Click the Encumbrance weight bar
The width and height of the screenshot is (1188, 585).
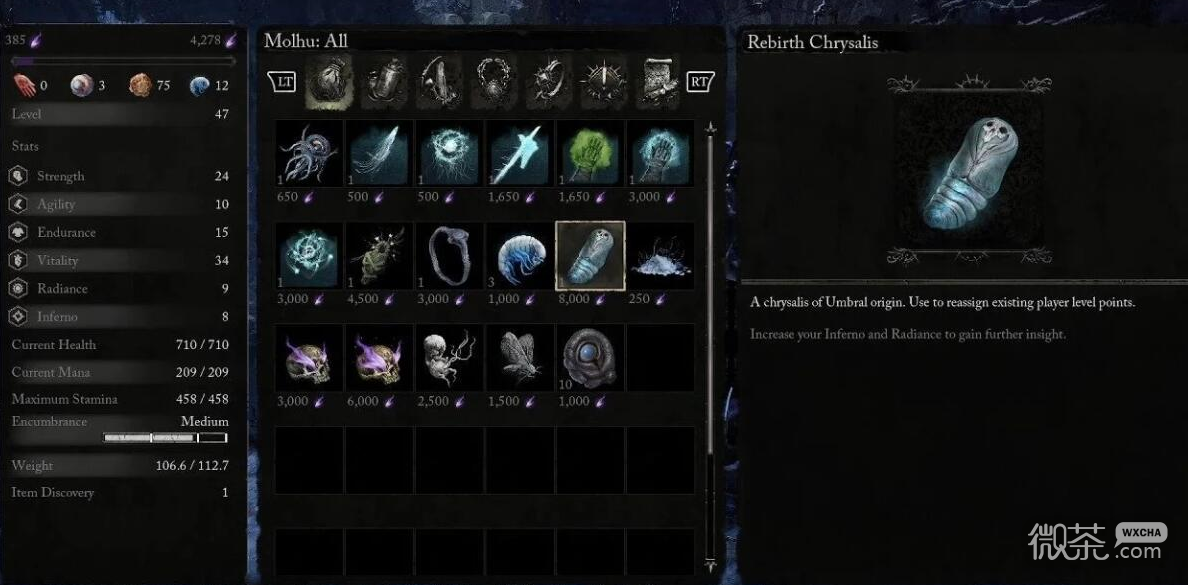(165, 437)
